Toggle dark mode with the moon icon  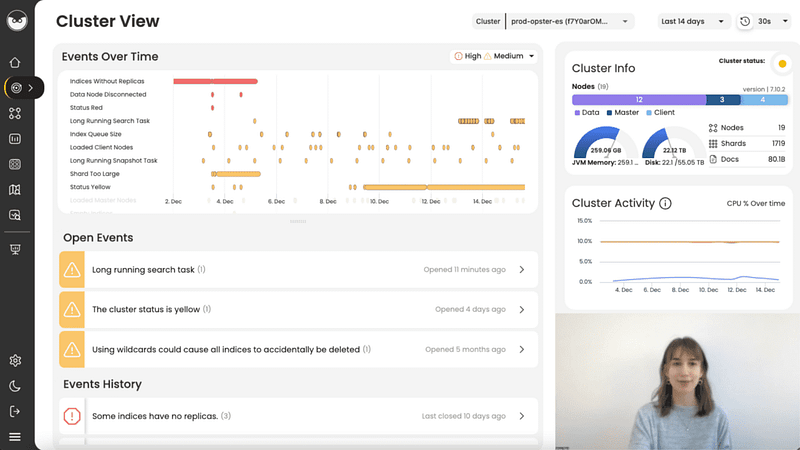tap(15, 386)
